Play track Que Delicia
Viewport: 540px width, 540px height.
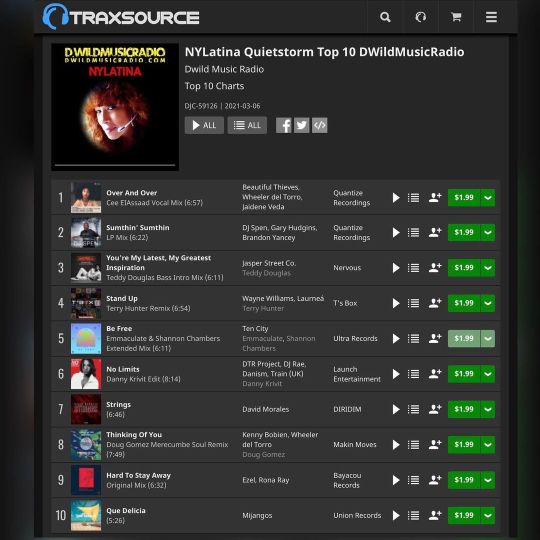click(x=396, y=516)
